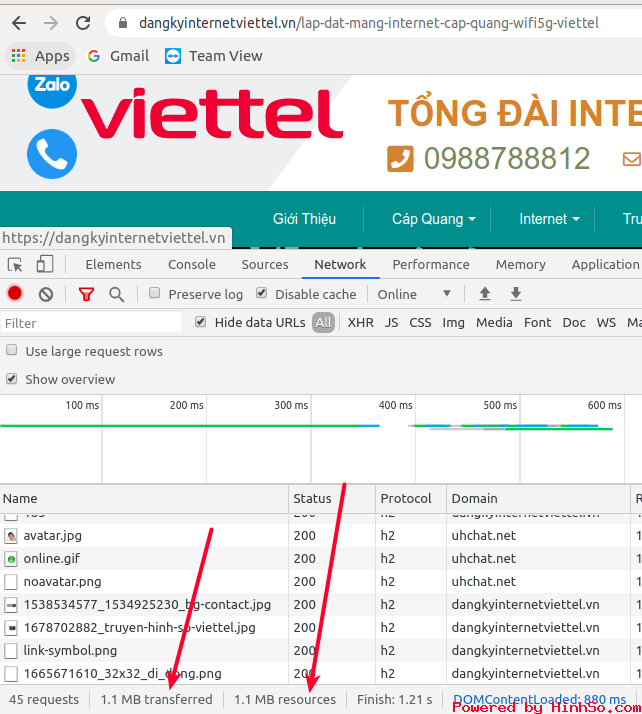642x714 pixels.
Task: Click the padlock site security icon
Action: (123, 23)
